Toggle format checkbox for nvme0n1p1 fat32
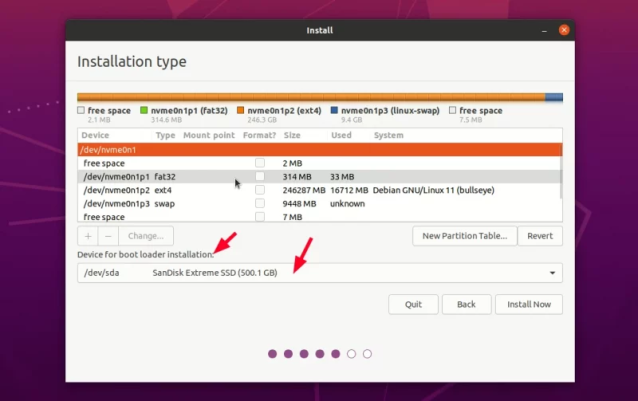The image size is (638, 401). click(x=260, y=176)
